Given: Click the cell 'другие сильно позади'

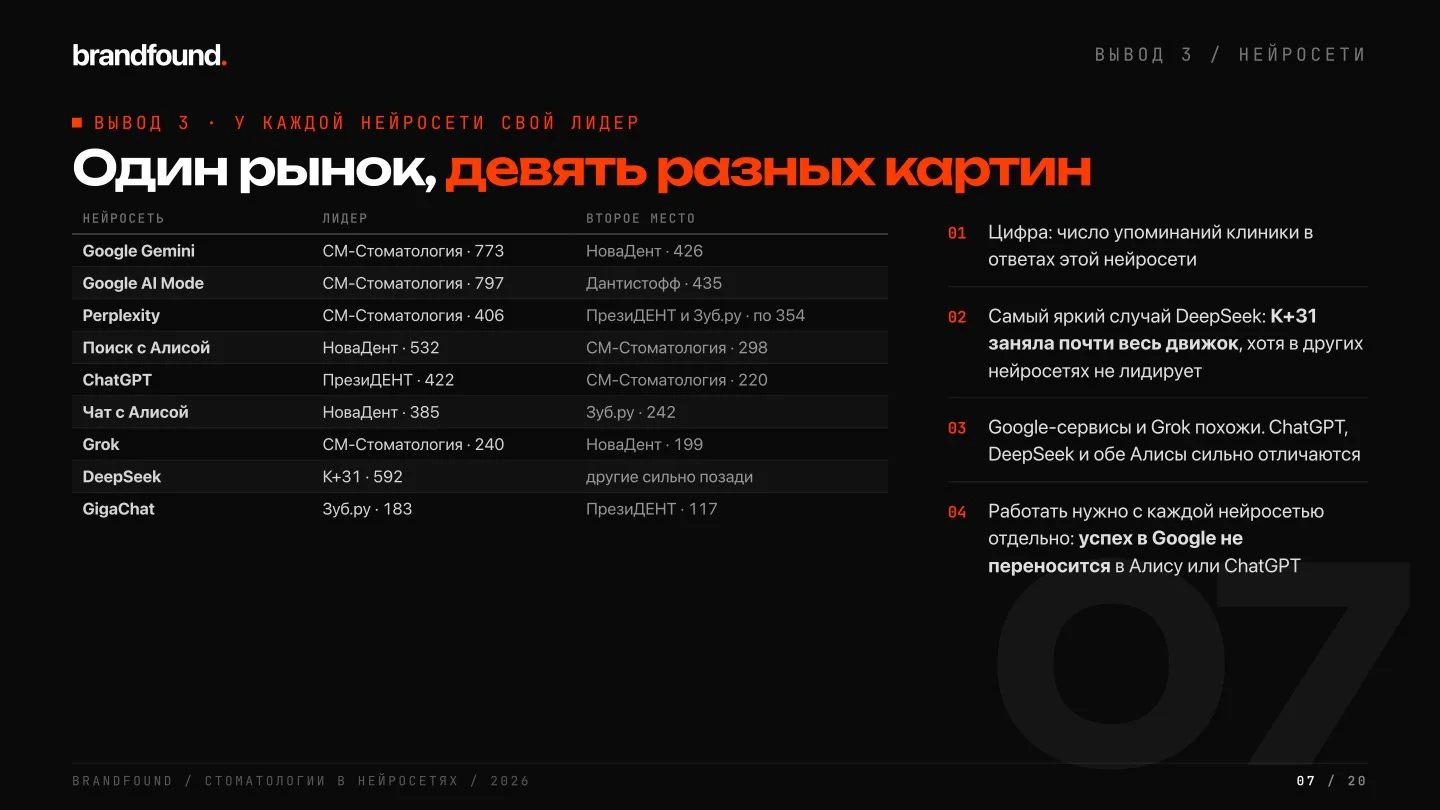Looking at the screenshot, I should click(669, 477).
